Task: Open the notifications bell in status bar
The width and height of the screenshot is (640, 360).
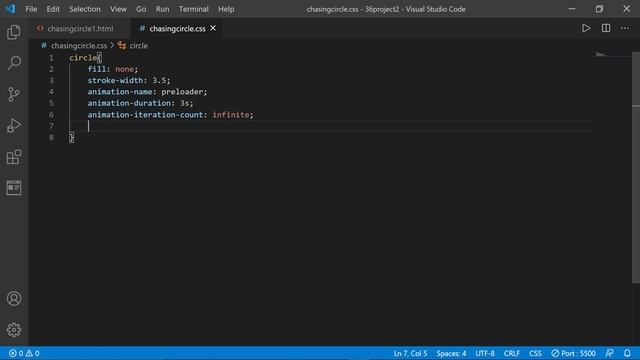Action: click(x=627, y=353)
